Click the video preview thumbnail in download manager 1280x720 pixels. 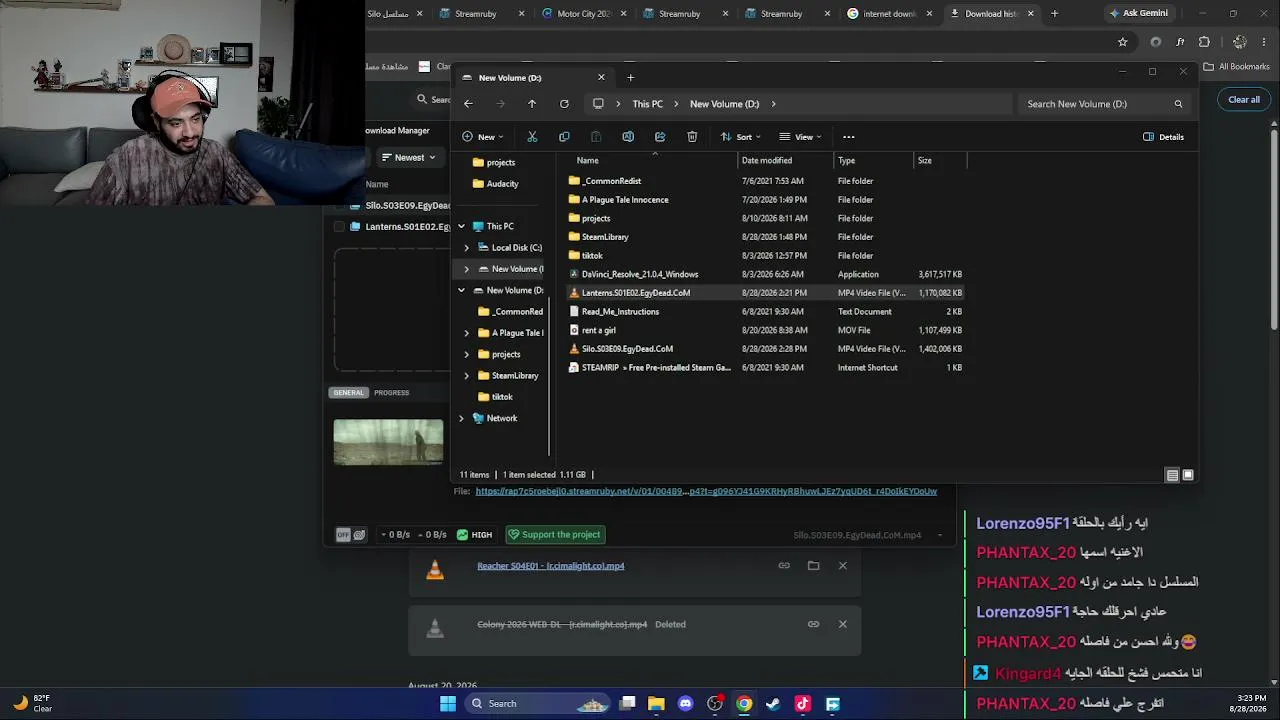point(388,442)
